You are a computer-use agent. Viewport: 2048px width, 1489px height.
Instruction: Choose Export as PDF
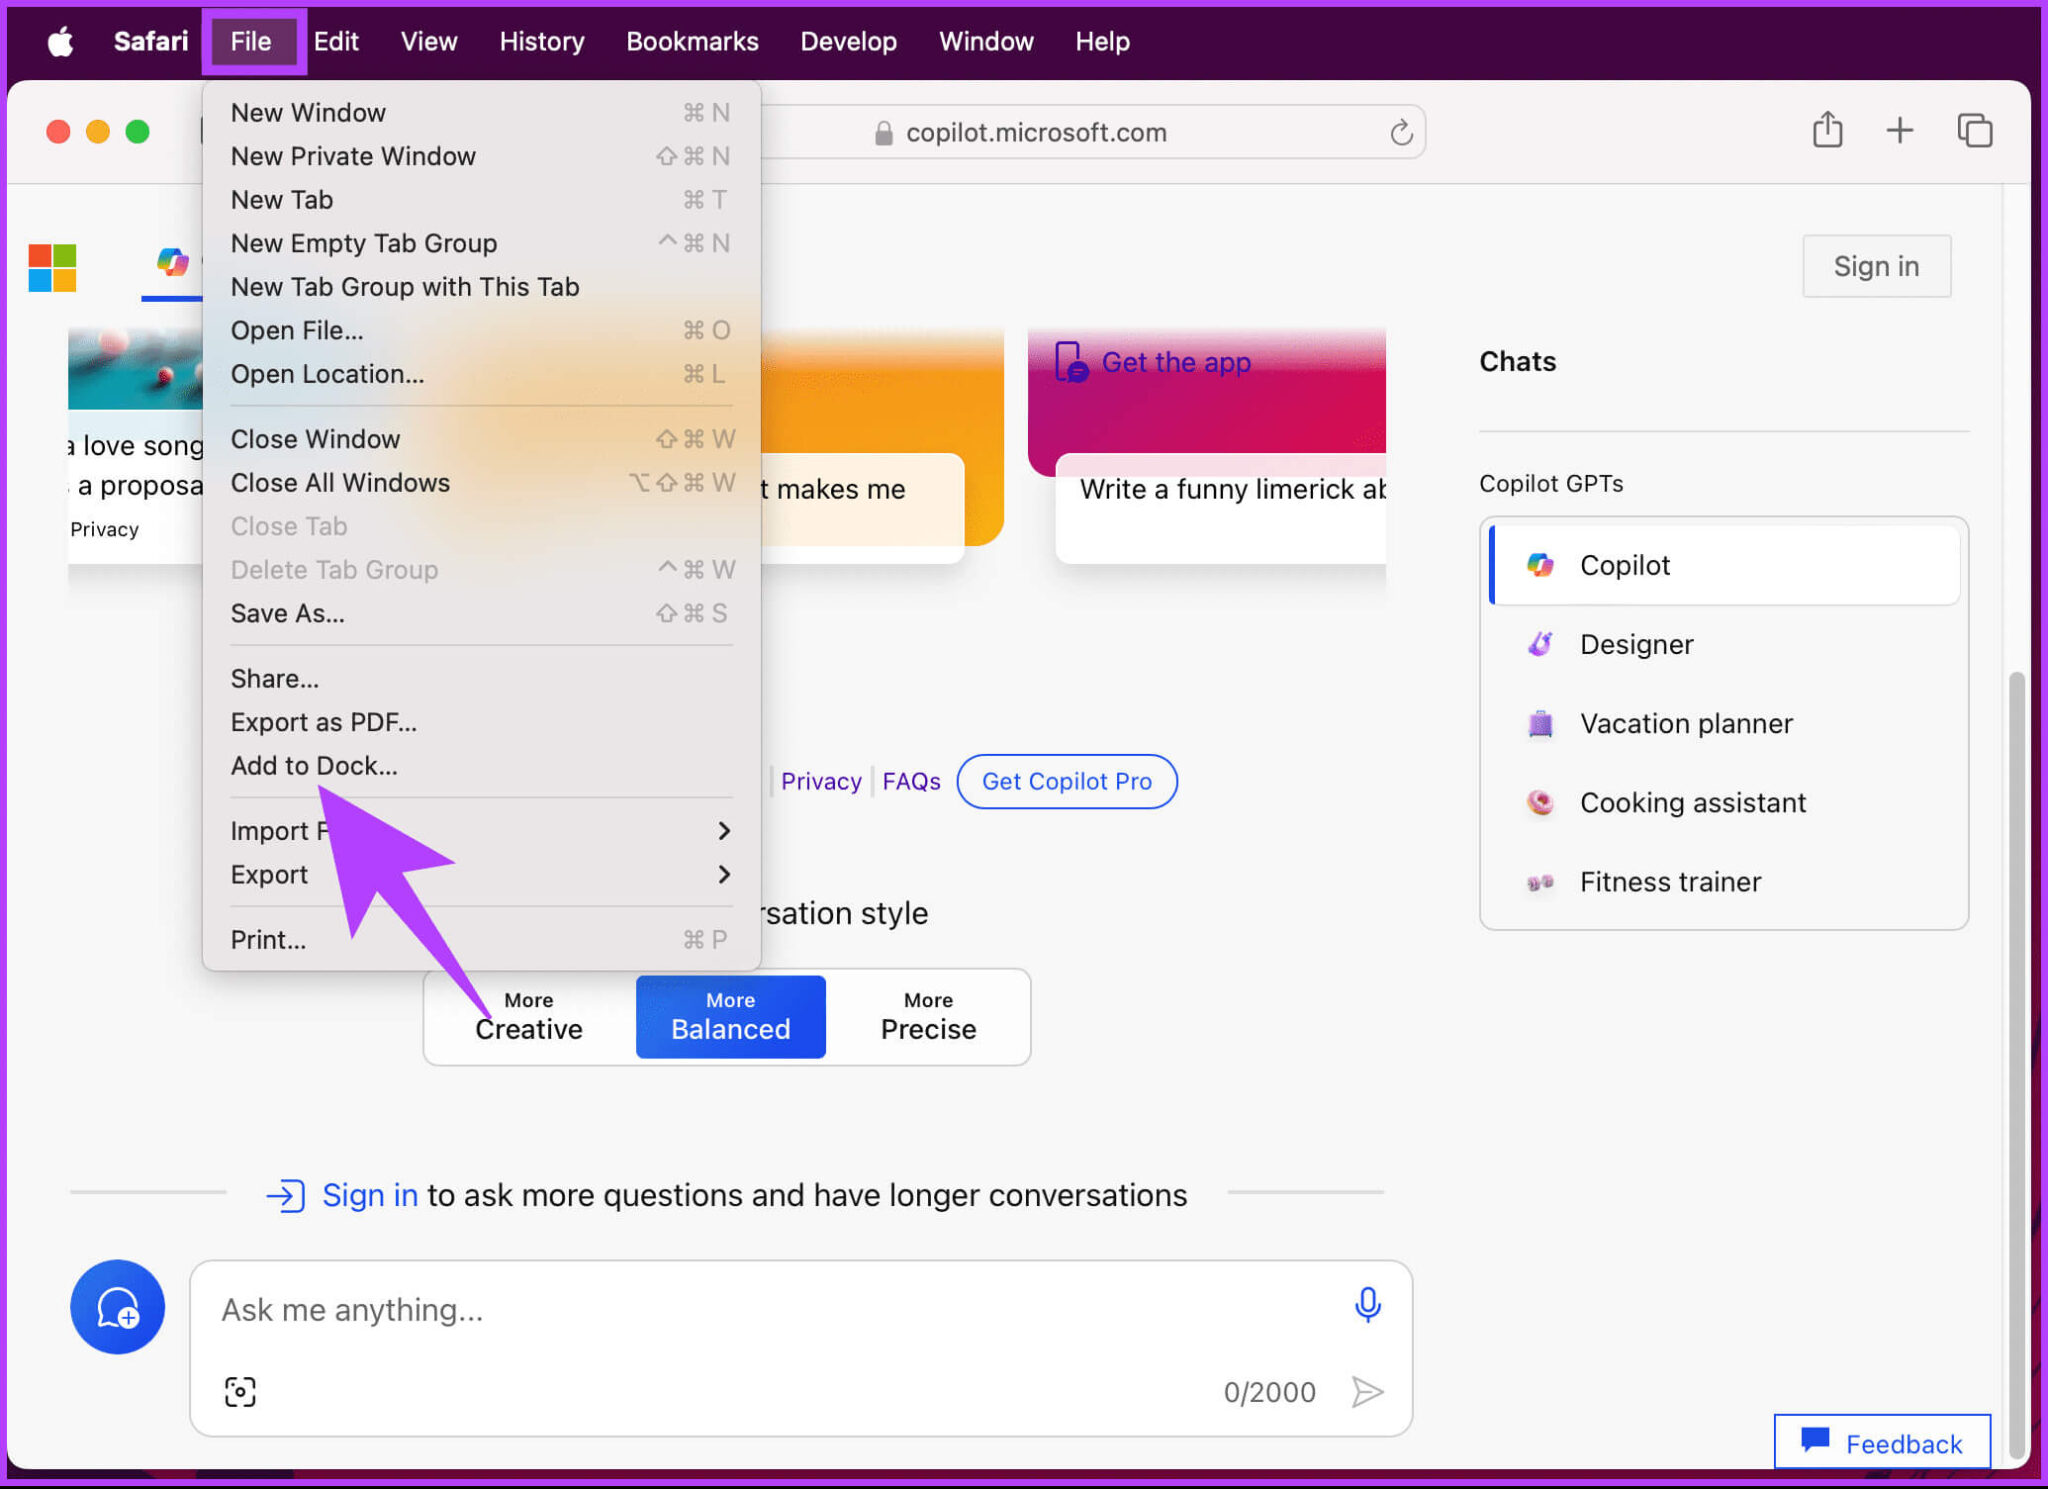(x=481, y=722)
